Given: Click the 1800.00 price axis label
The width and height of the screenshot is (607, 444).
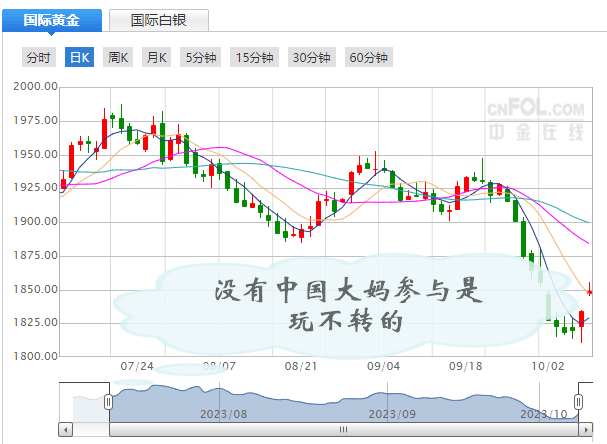Looking at the screenshot, I should point(35,356).
